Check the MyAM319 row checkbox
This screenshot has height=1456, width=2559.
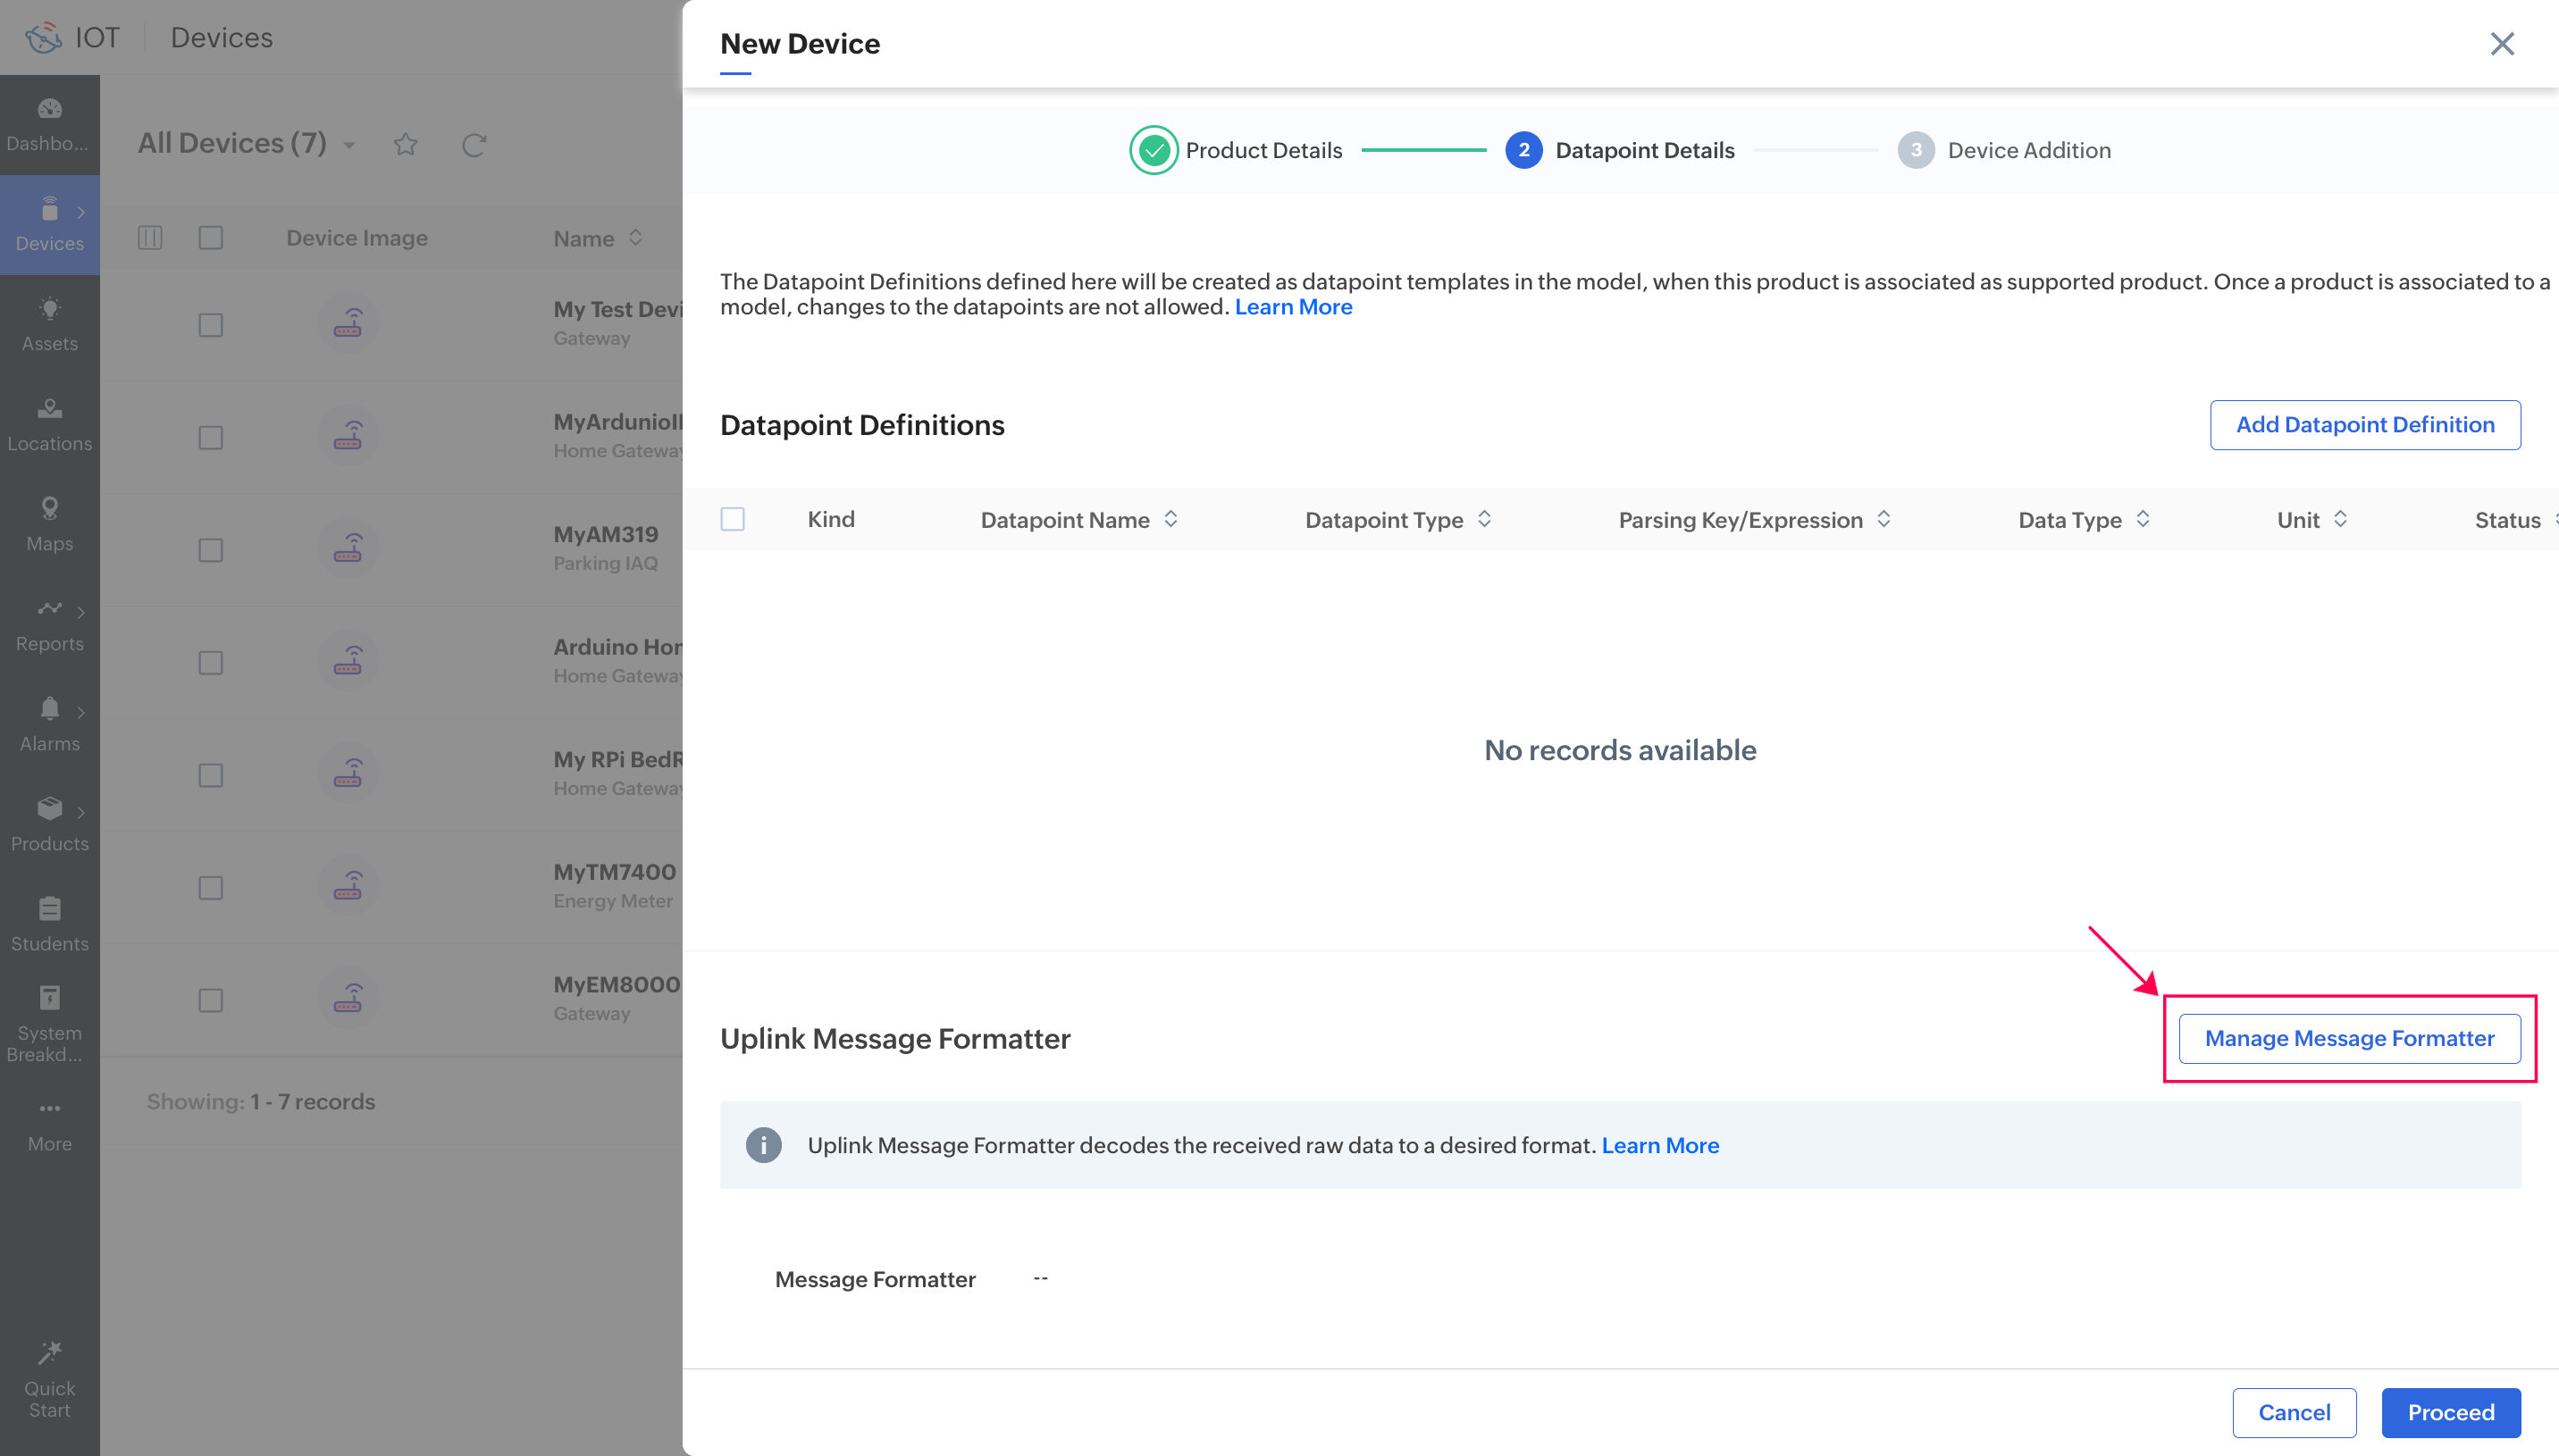(x=210, y=550)
